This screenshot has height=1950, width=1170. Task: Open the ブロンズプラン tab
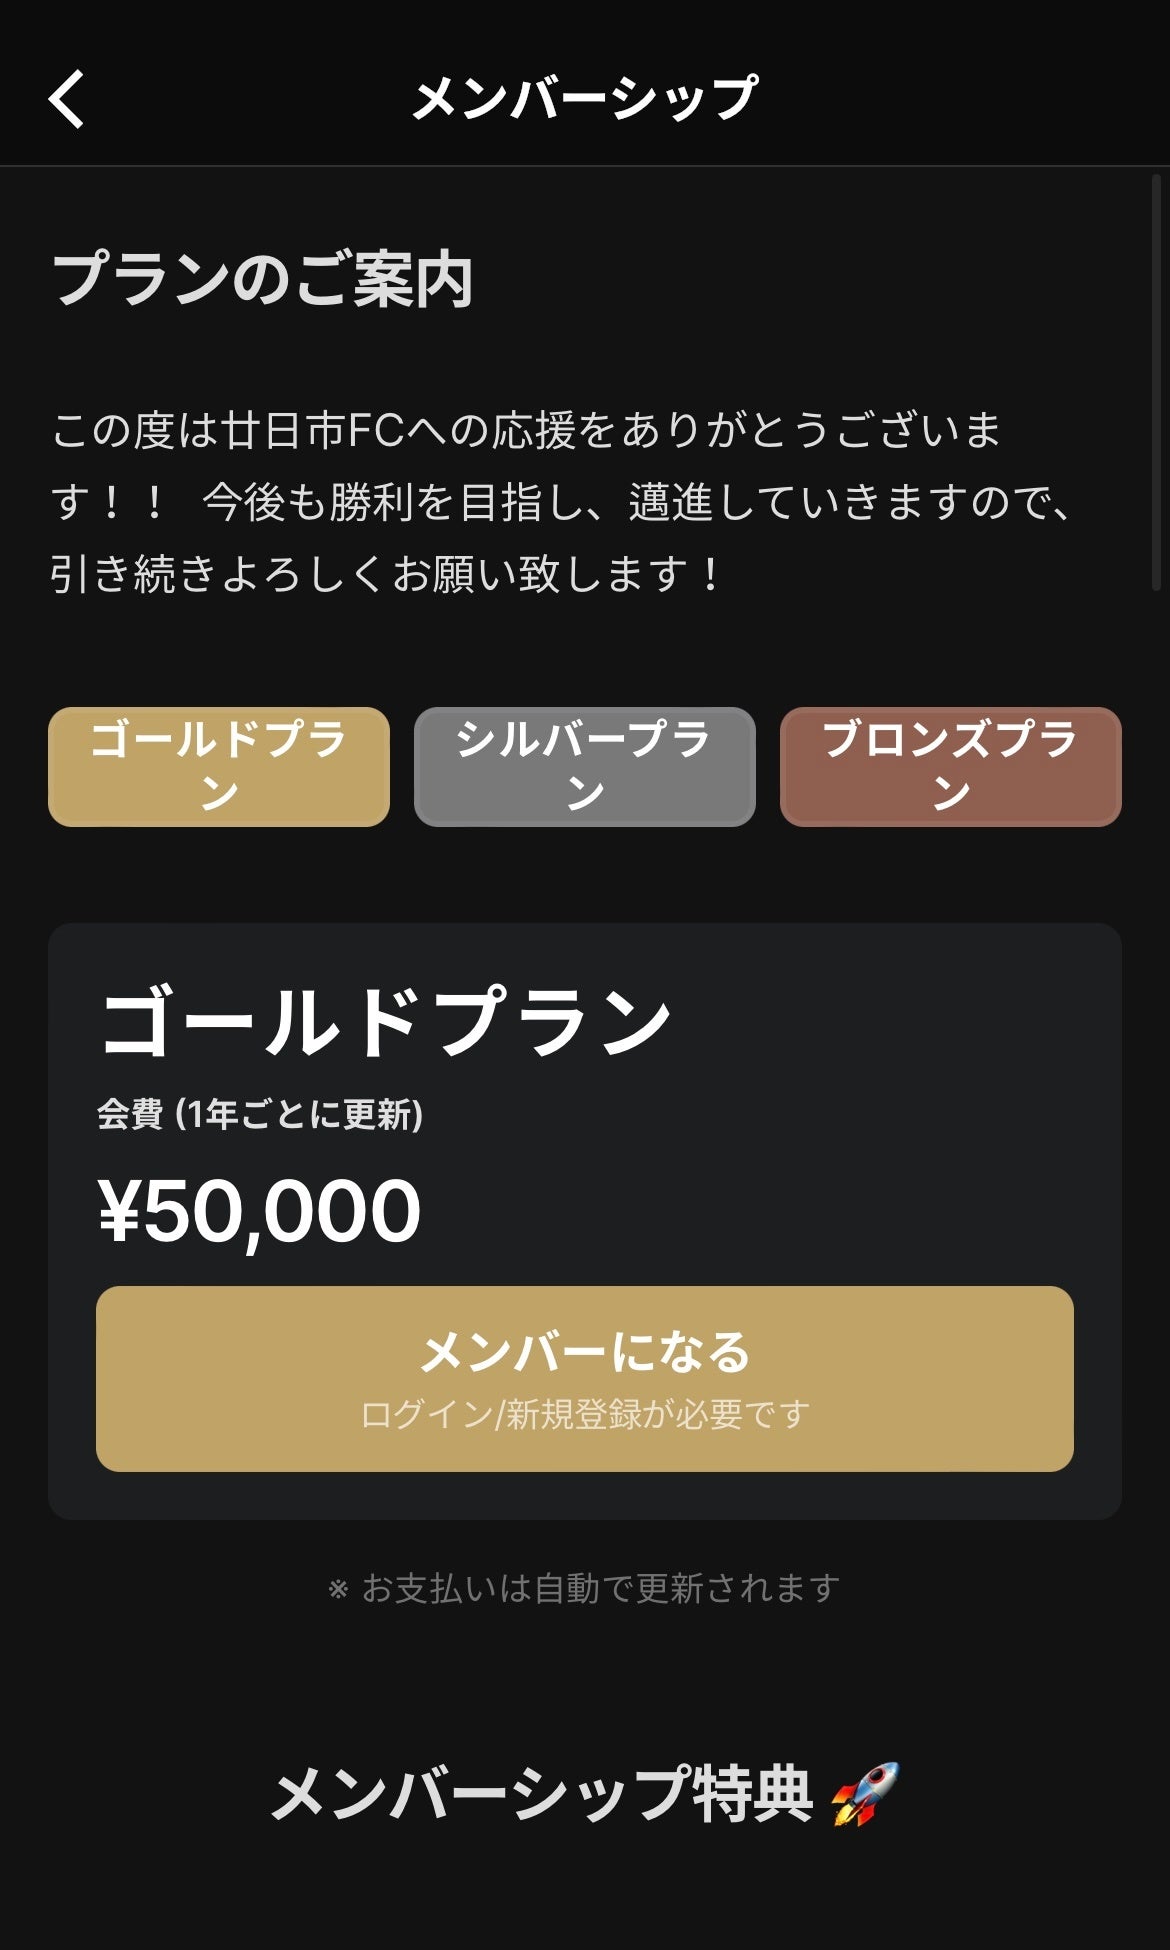tap(950, 767)
